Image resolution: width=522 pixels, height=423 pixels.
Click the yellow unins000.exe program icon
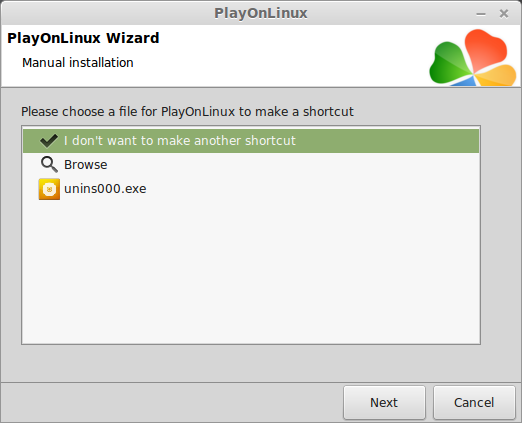click(x=49, y=189)
